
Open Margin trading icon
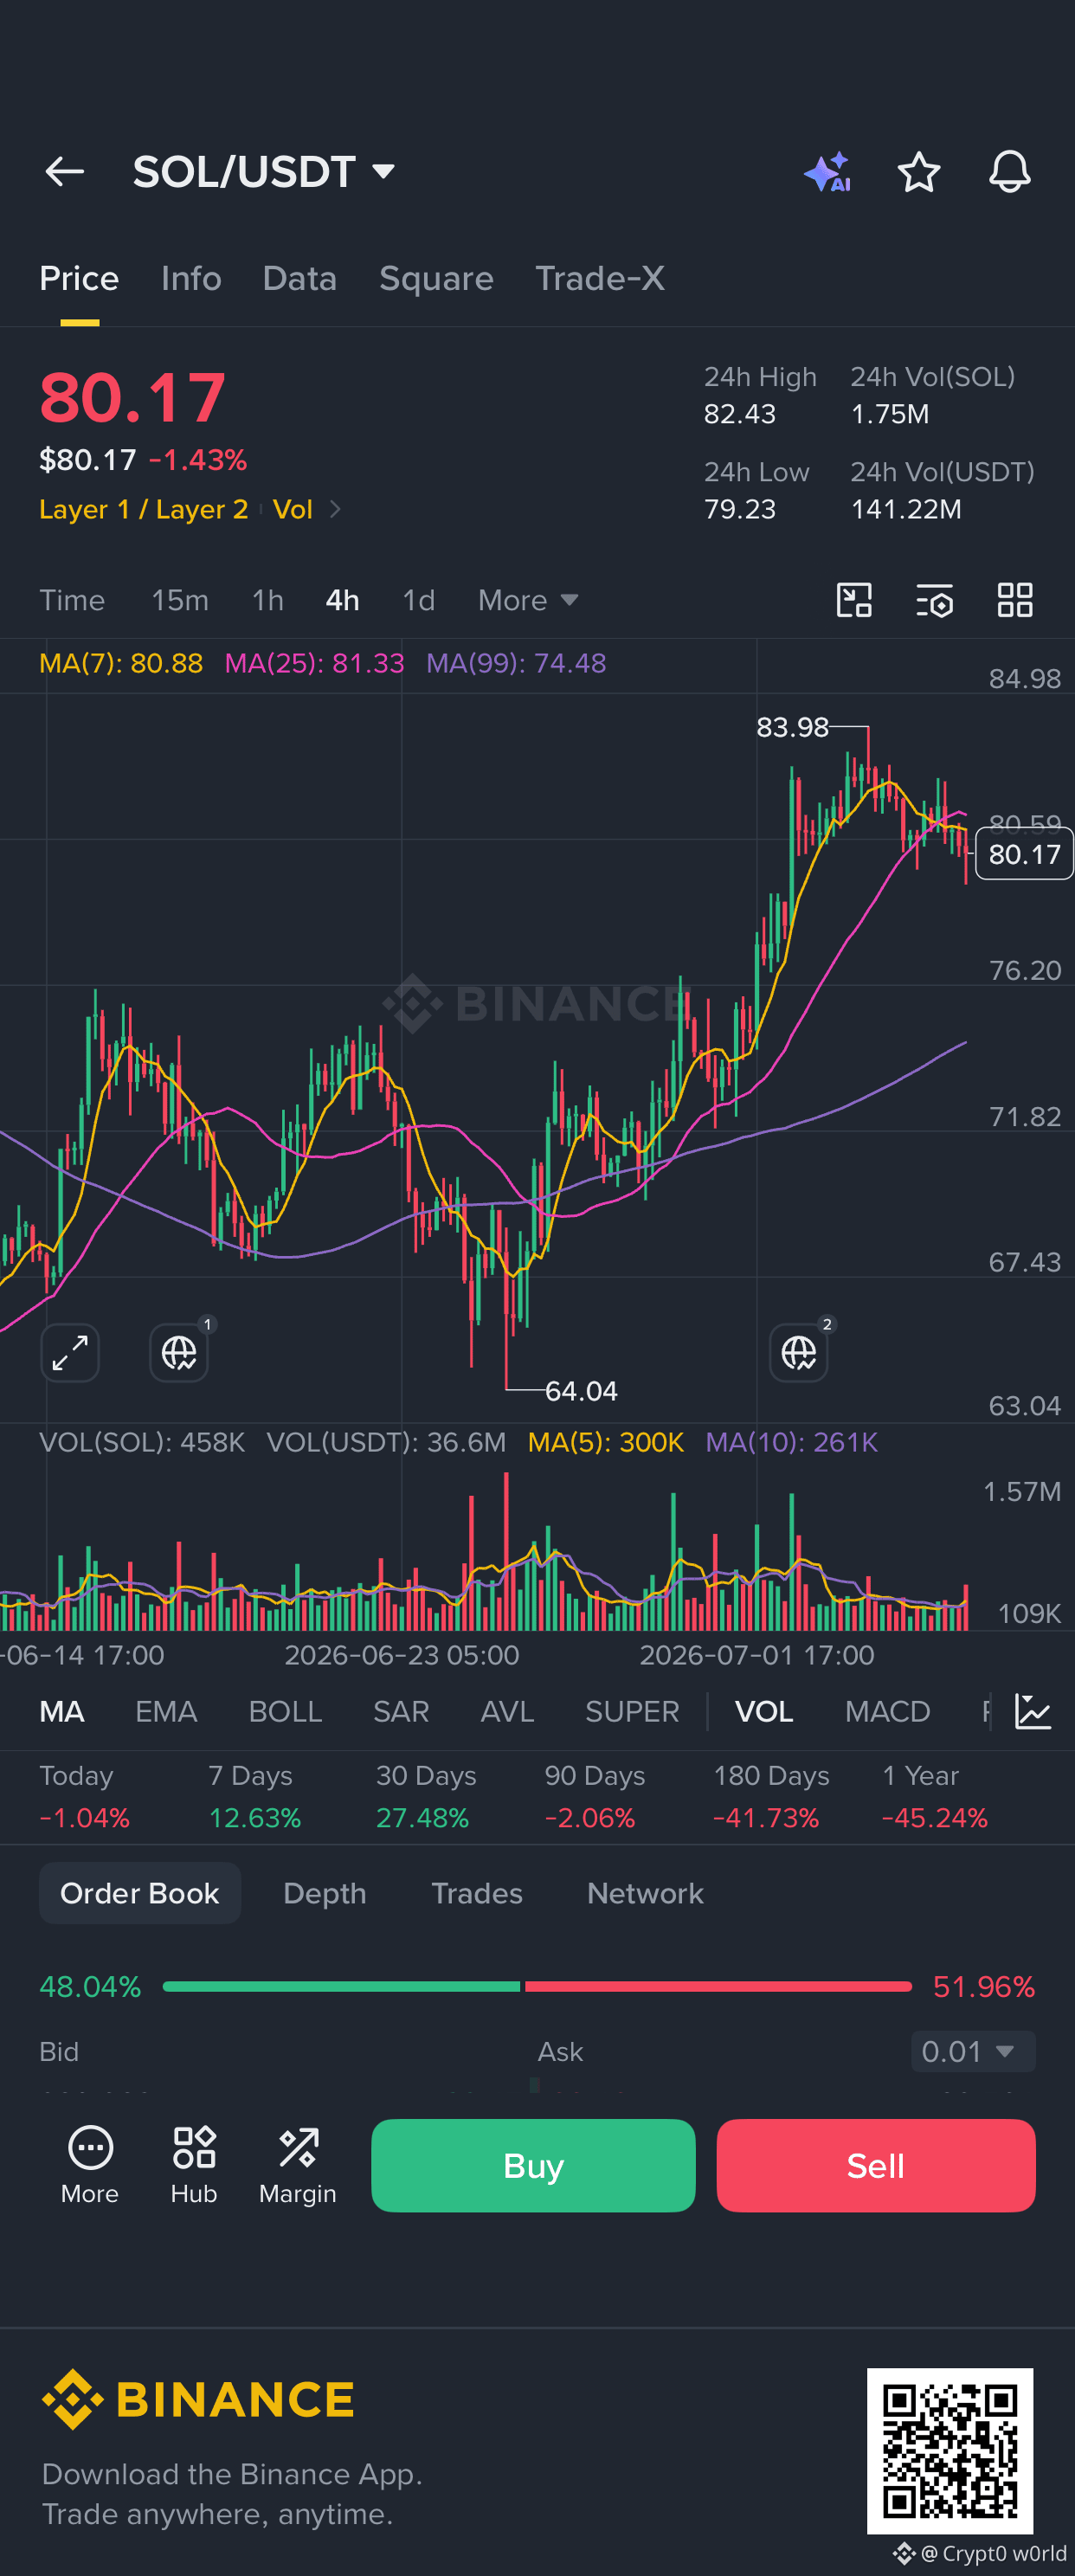(x=298, y=2165)
